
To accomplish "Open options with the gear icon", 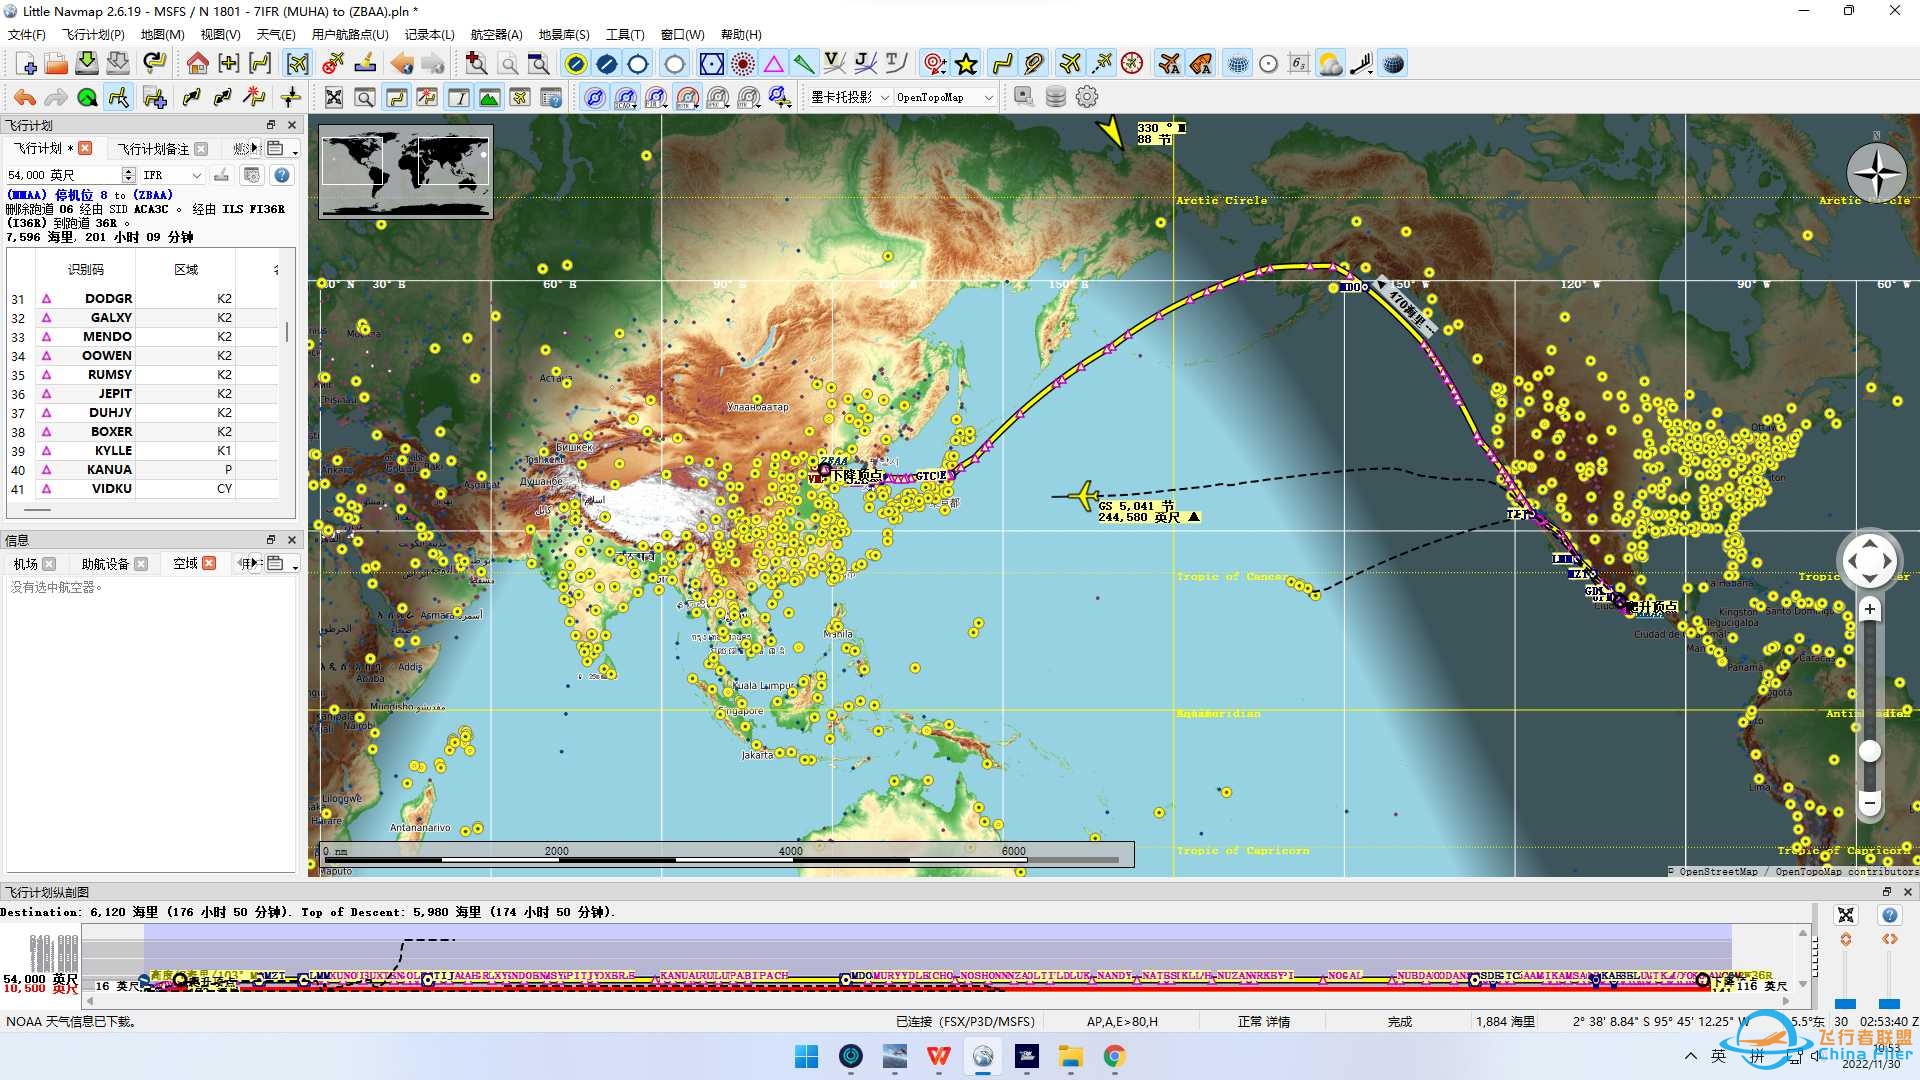I will click(1087, 97).
